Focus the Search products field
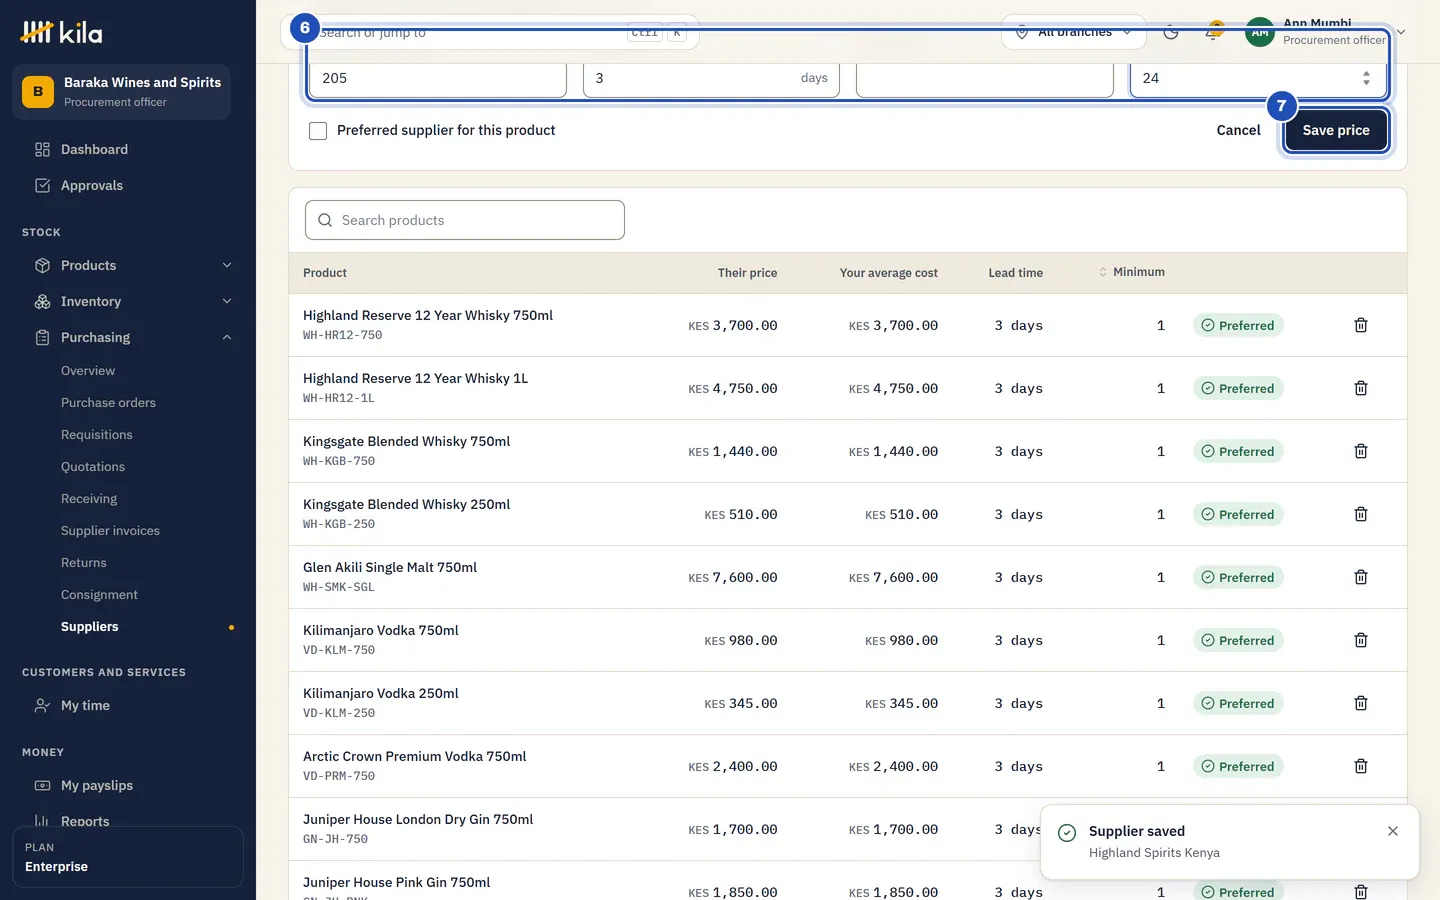Viewport: 1440px width, 900px height. pyautogui.click(x=465, y=220)
